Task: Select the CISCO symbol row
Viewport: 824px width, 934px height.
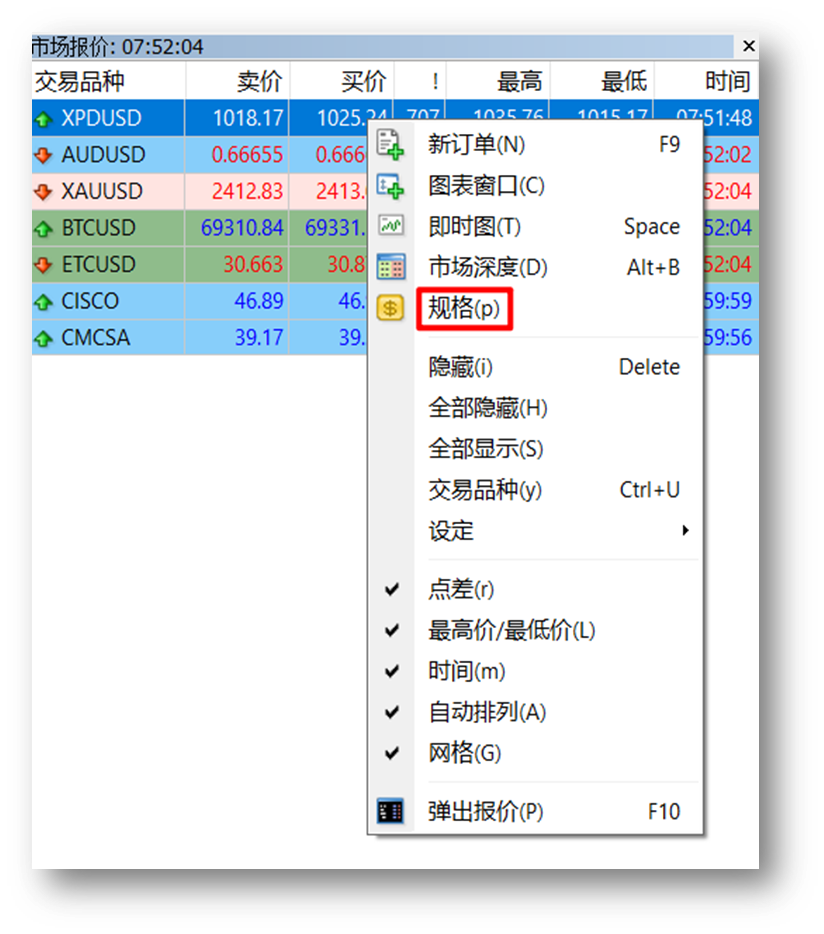Action: [90, 301]
